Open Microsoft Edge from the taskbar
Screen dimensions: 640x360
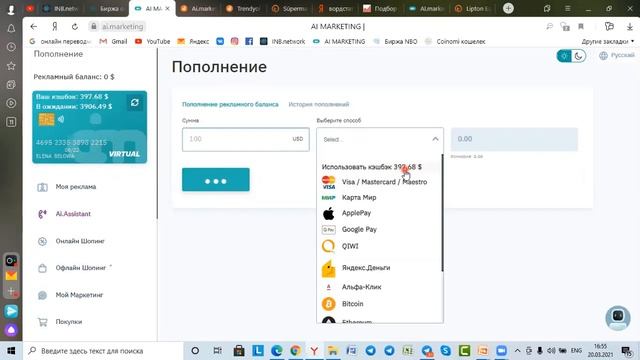(277, 351)
